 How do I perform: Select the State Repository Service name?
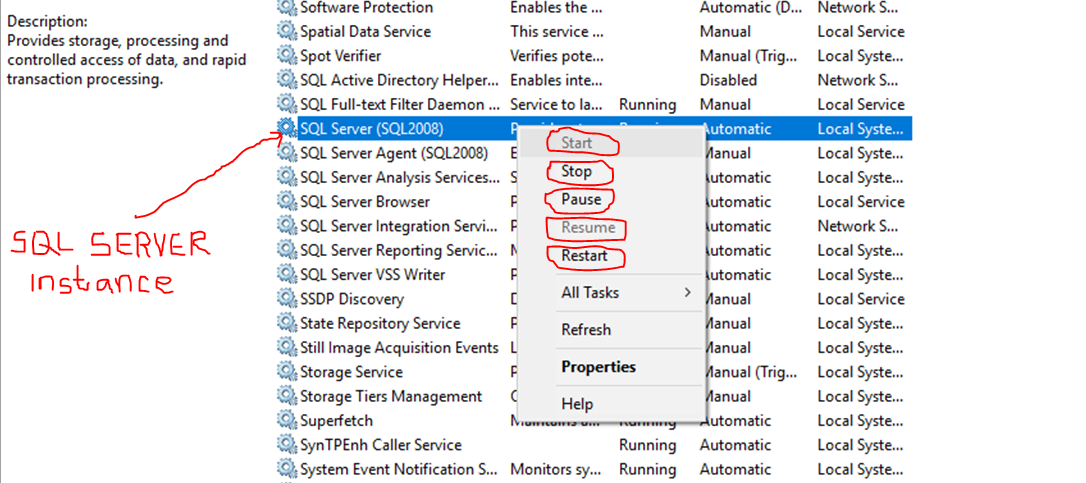(x=380, y=324)
